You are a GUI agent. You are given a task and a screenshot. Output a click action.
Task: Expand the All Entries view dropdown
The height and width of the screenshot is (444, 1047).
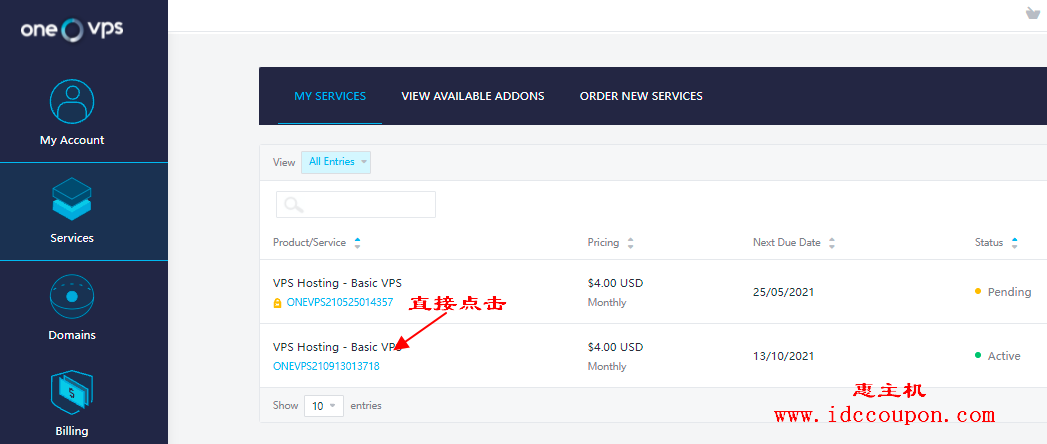tap(336, 162)
